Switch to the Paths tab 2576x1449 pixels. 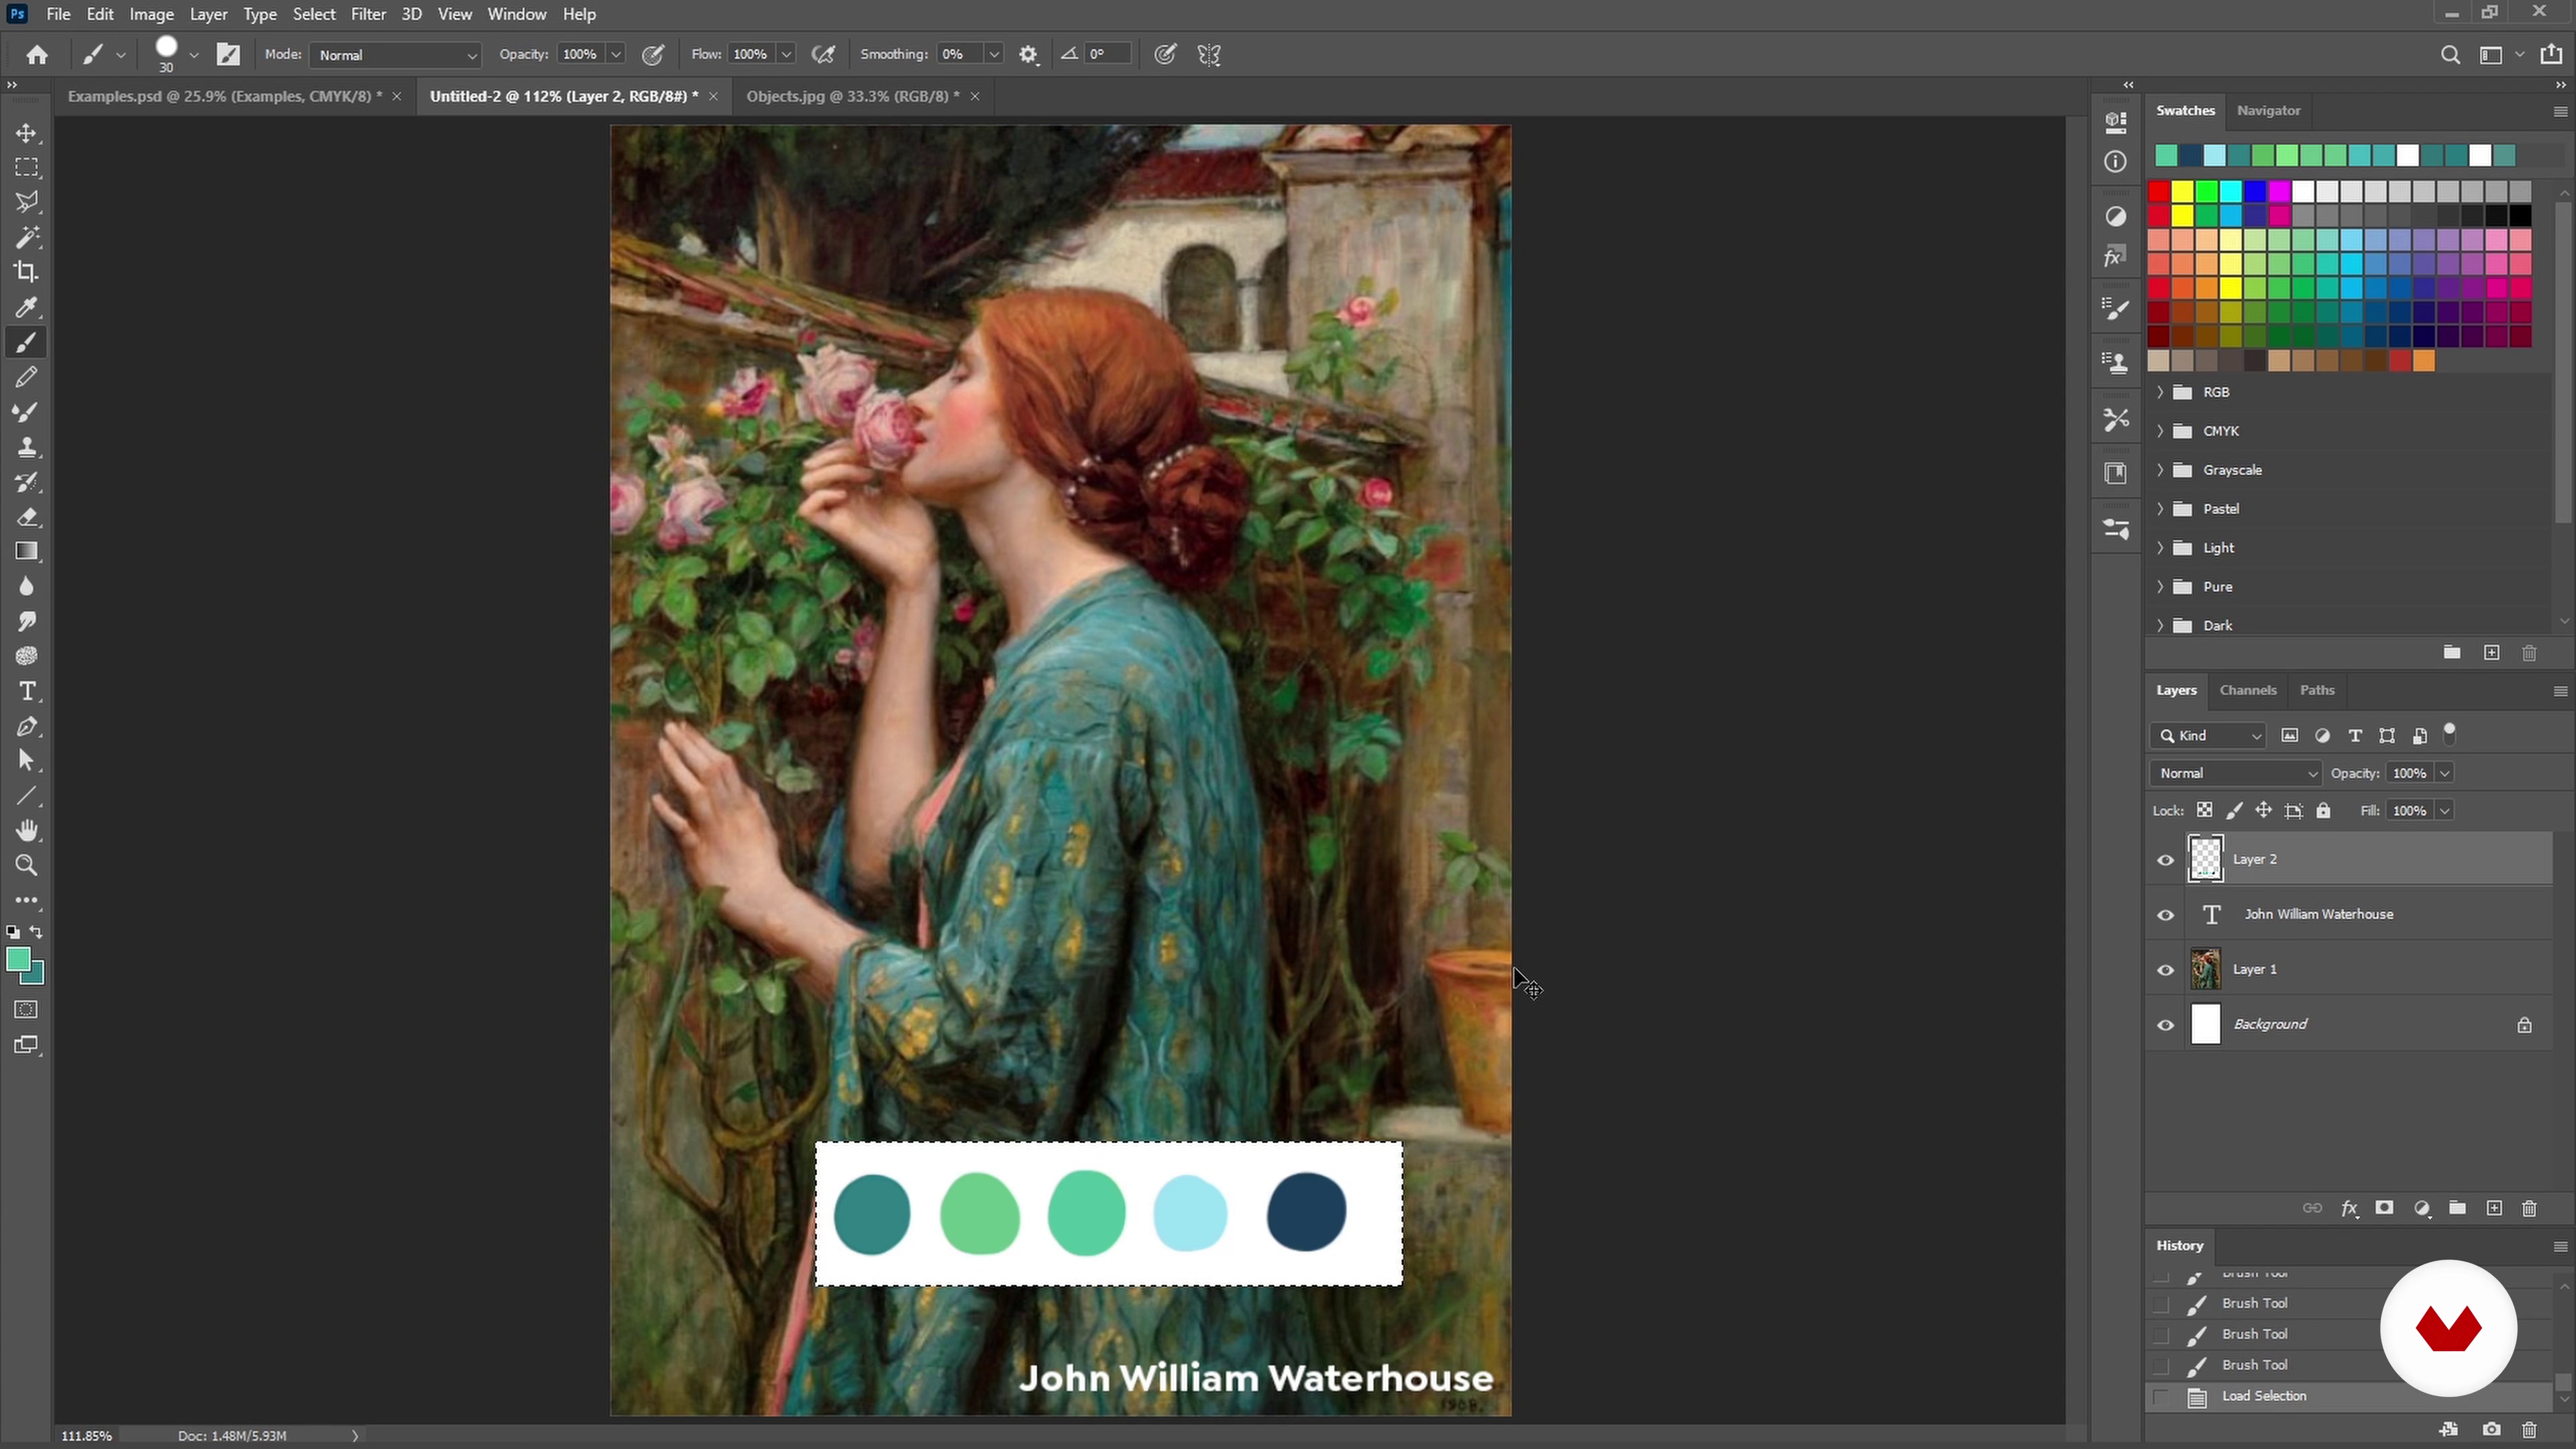coord(2317,690)
